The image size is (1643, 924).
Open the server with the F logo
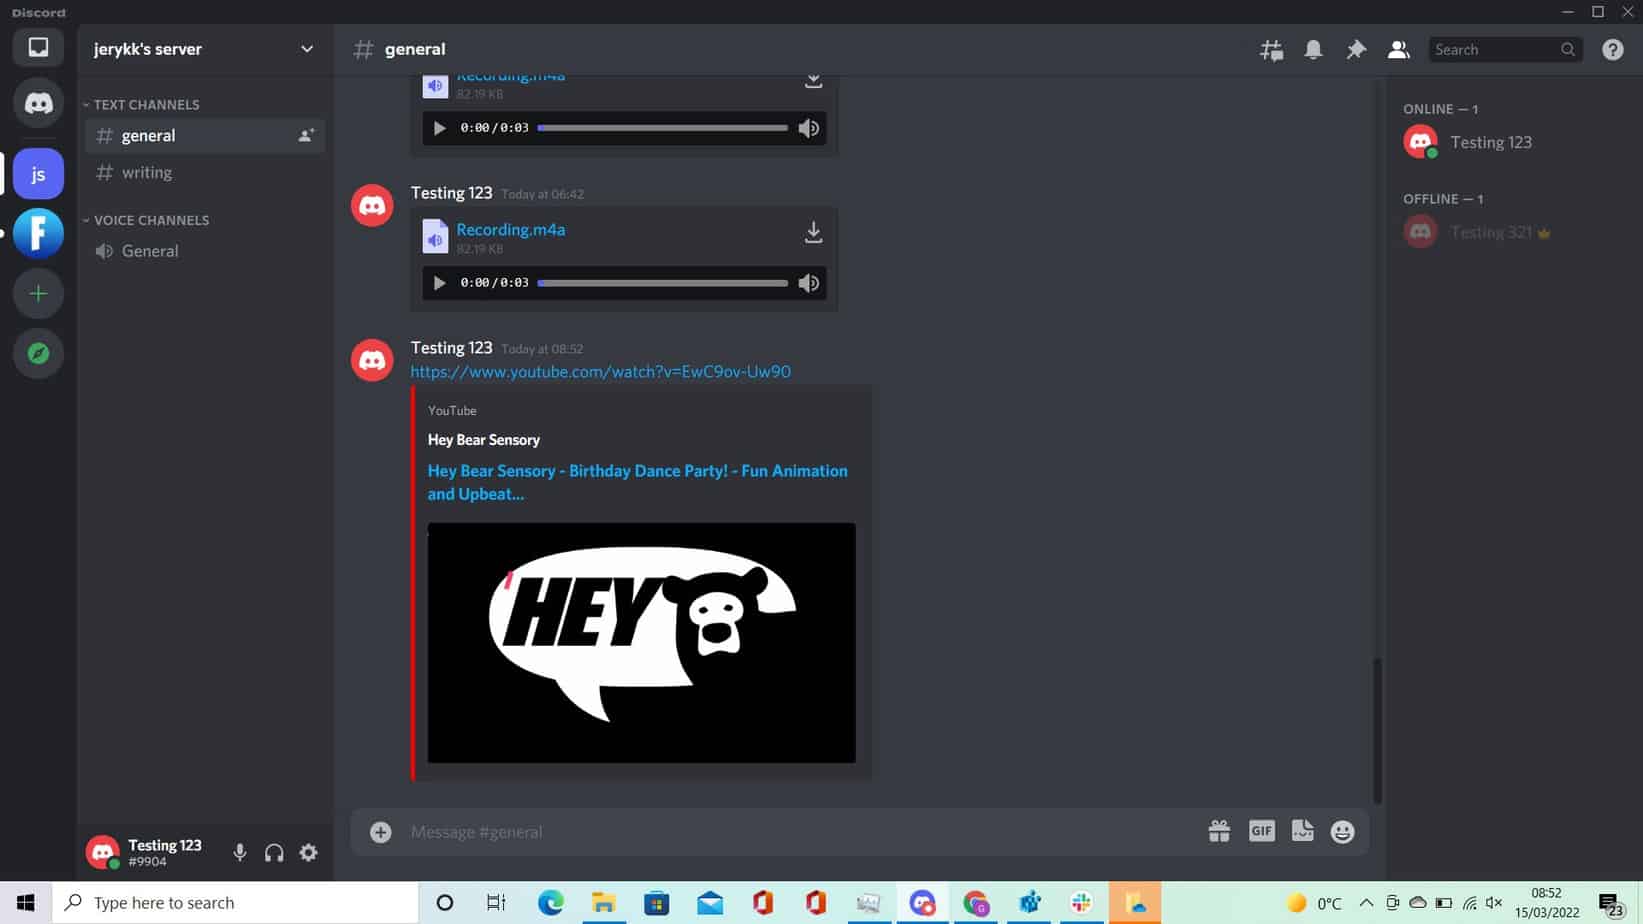[38, 233]
